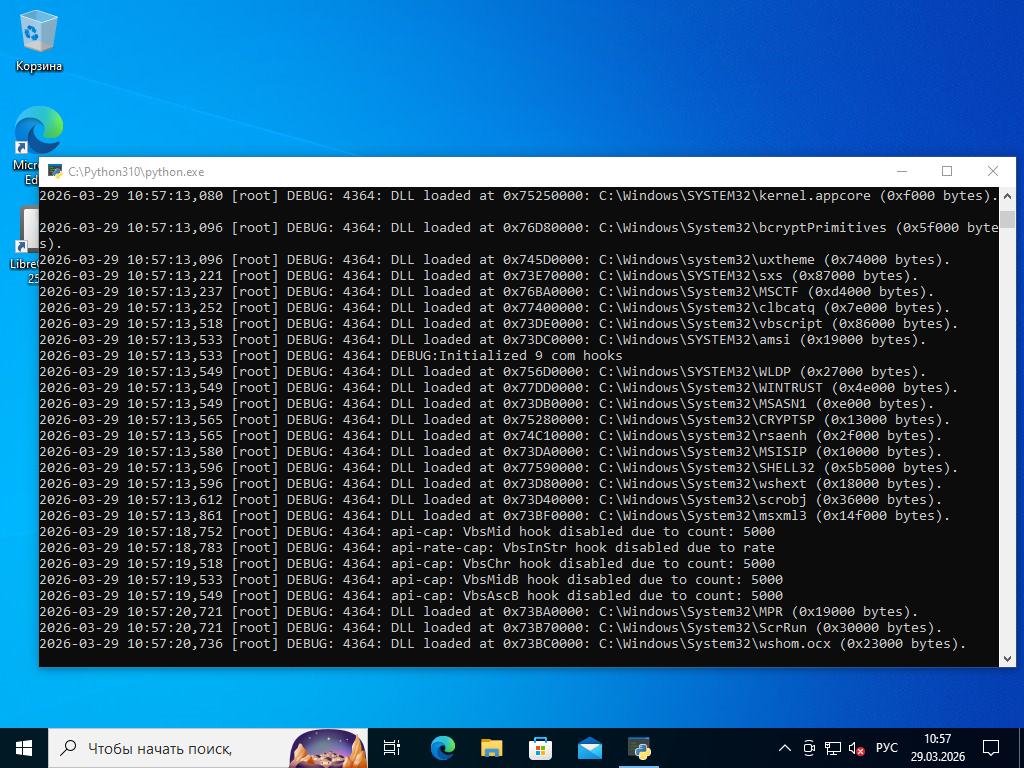Viewport: 1024px width, 768px height.
Task: Click the Windows Start button
Action: pyautogui.click(x=24, y=747)
